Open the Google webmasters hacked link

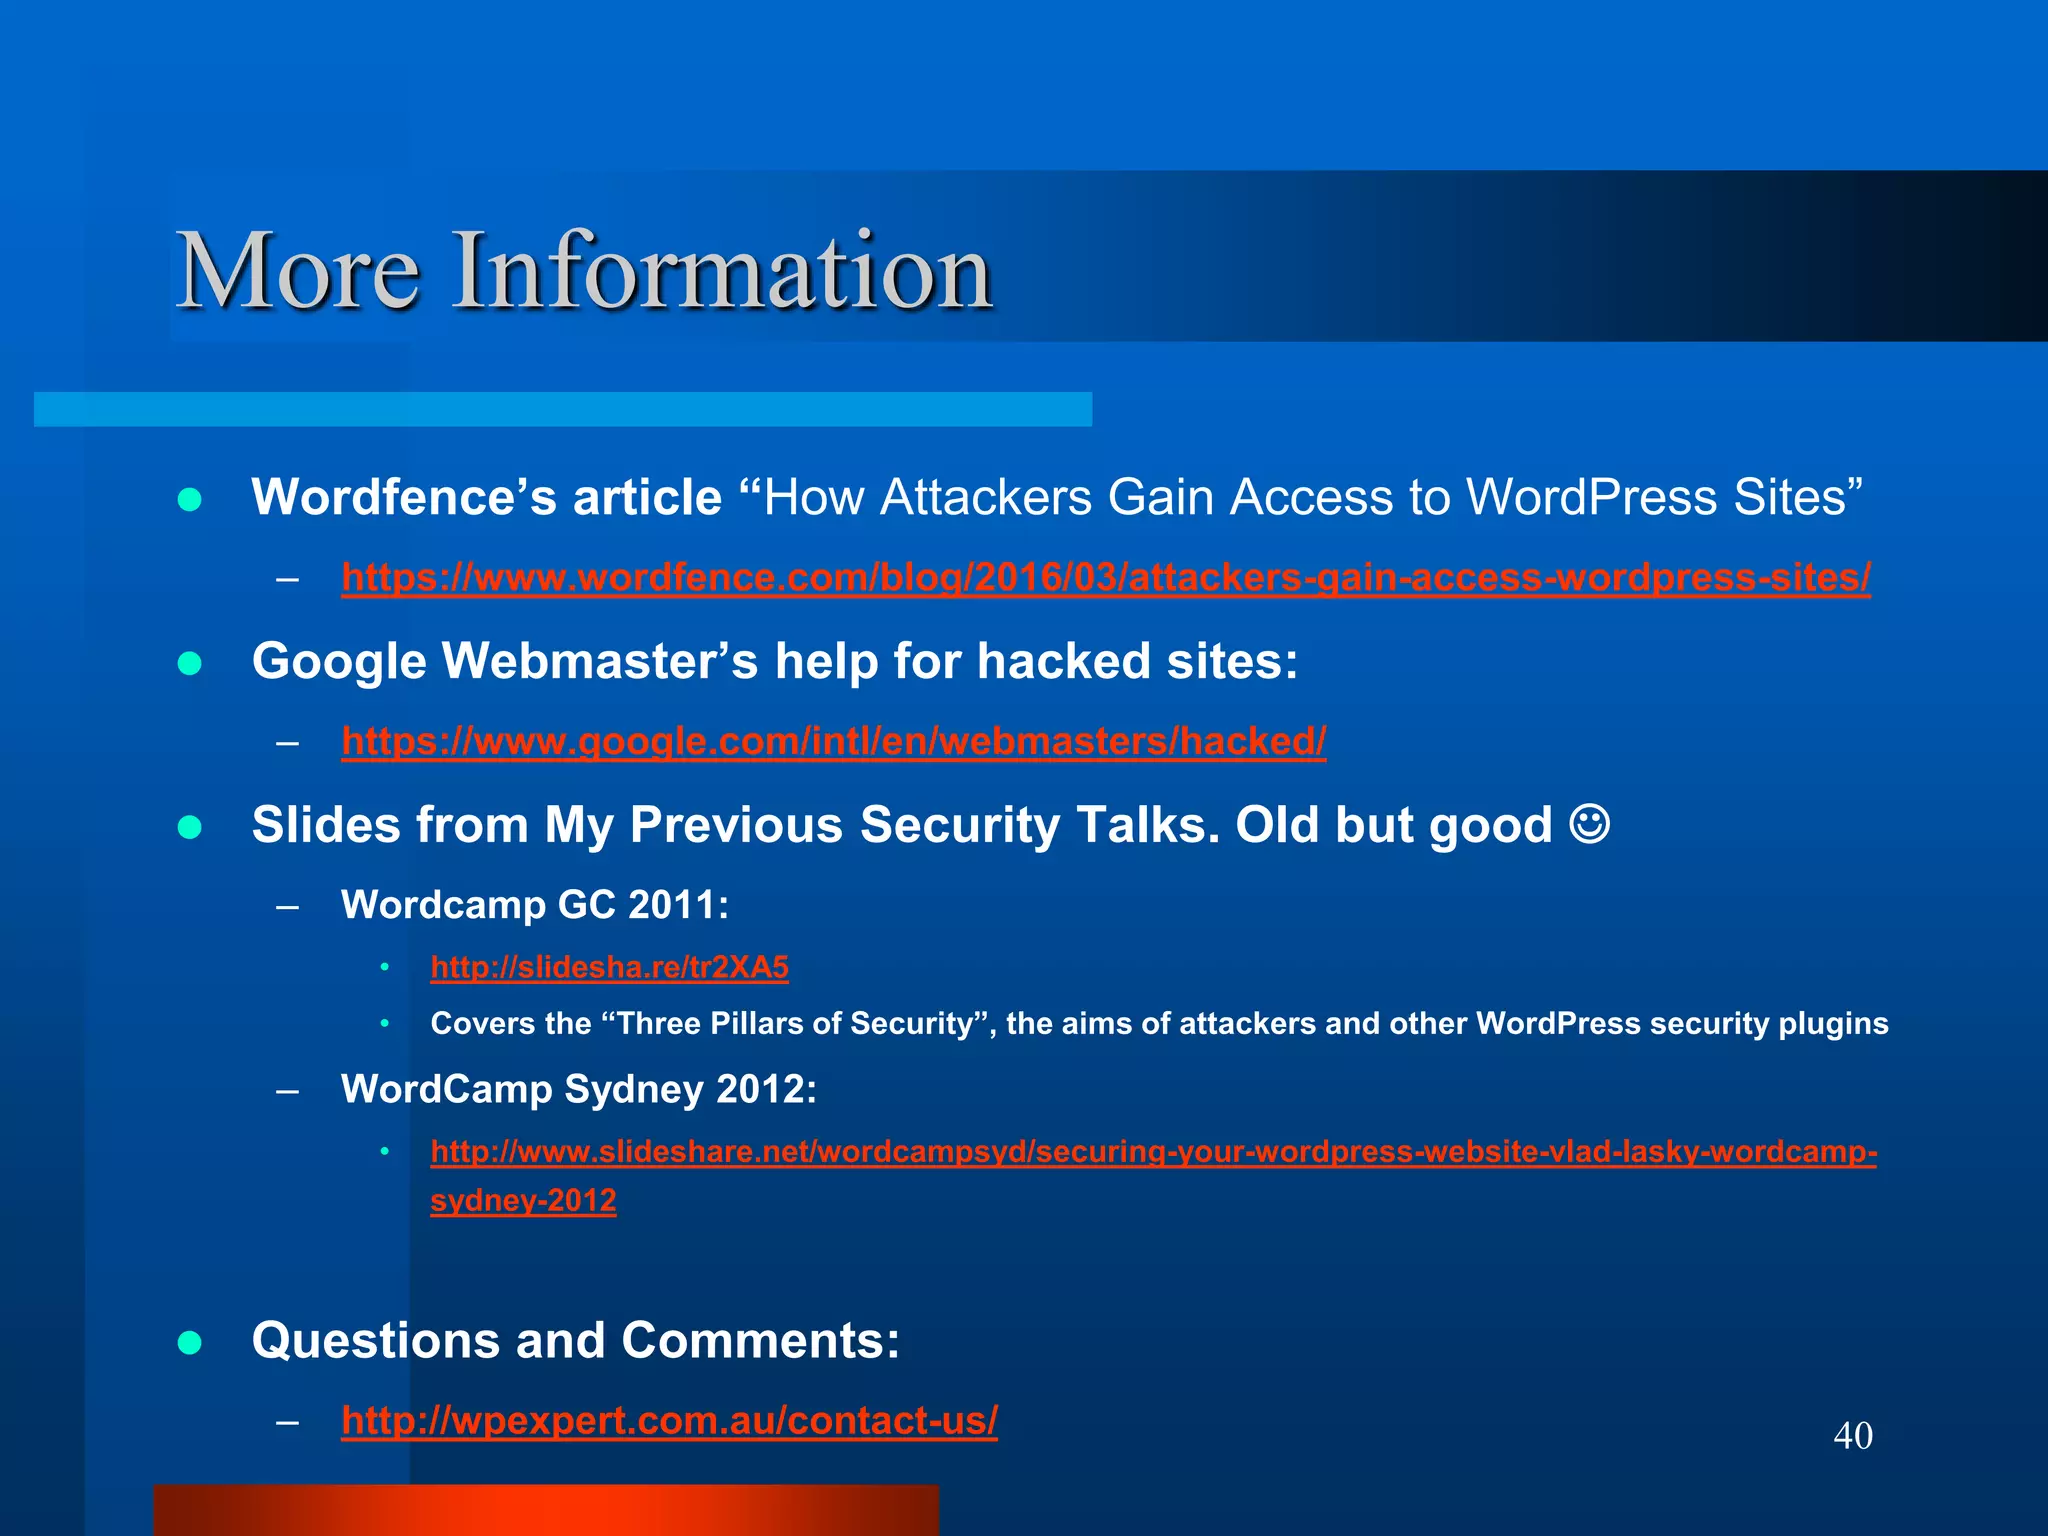click(833, 742)
